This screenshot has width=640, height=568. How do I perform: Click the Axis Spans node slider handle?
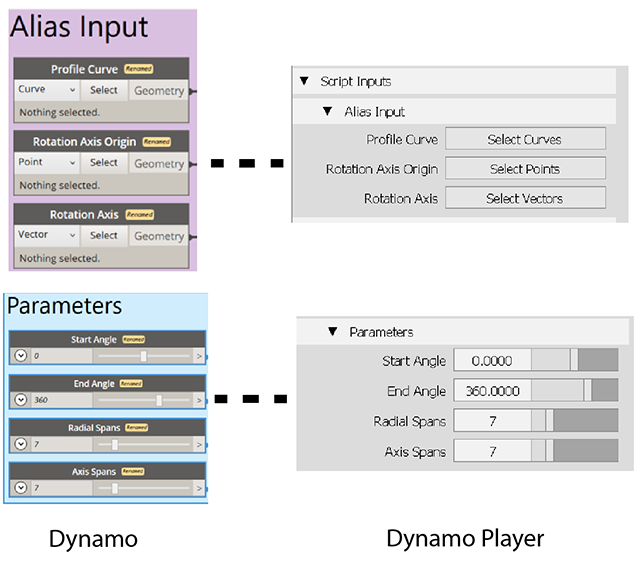coord(115,488)
